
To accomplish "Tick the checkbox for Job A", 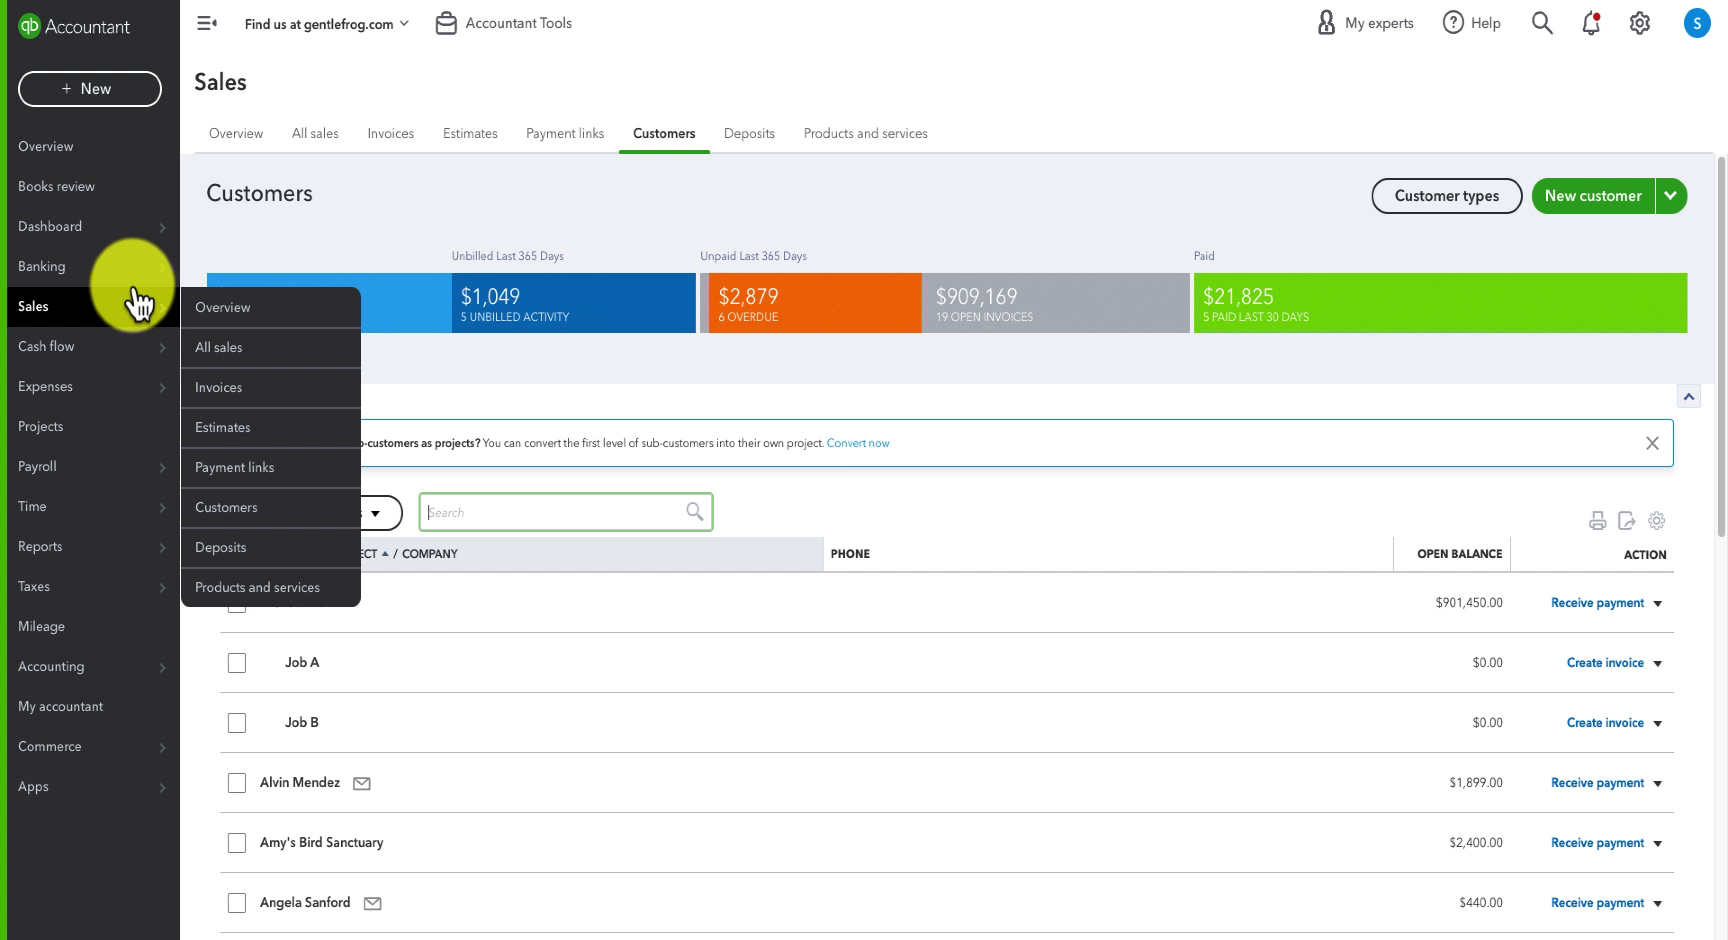I will pyautogui.click(x=237, y=663).
